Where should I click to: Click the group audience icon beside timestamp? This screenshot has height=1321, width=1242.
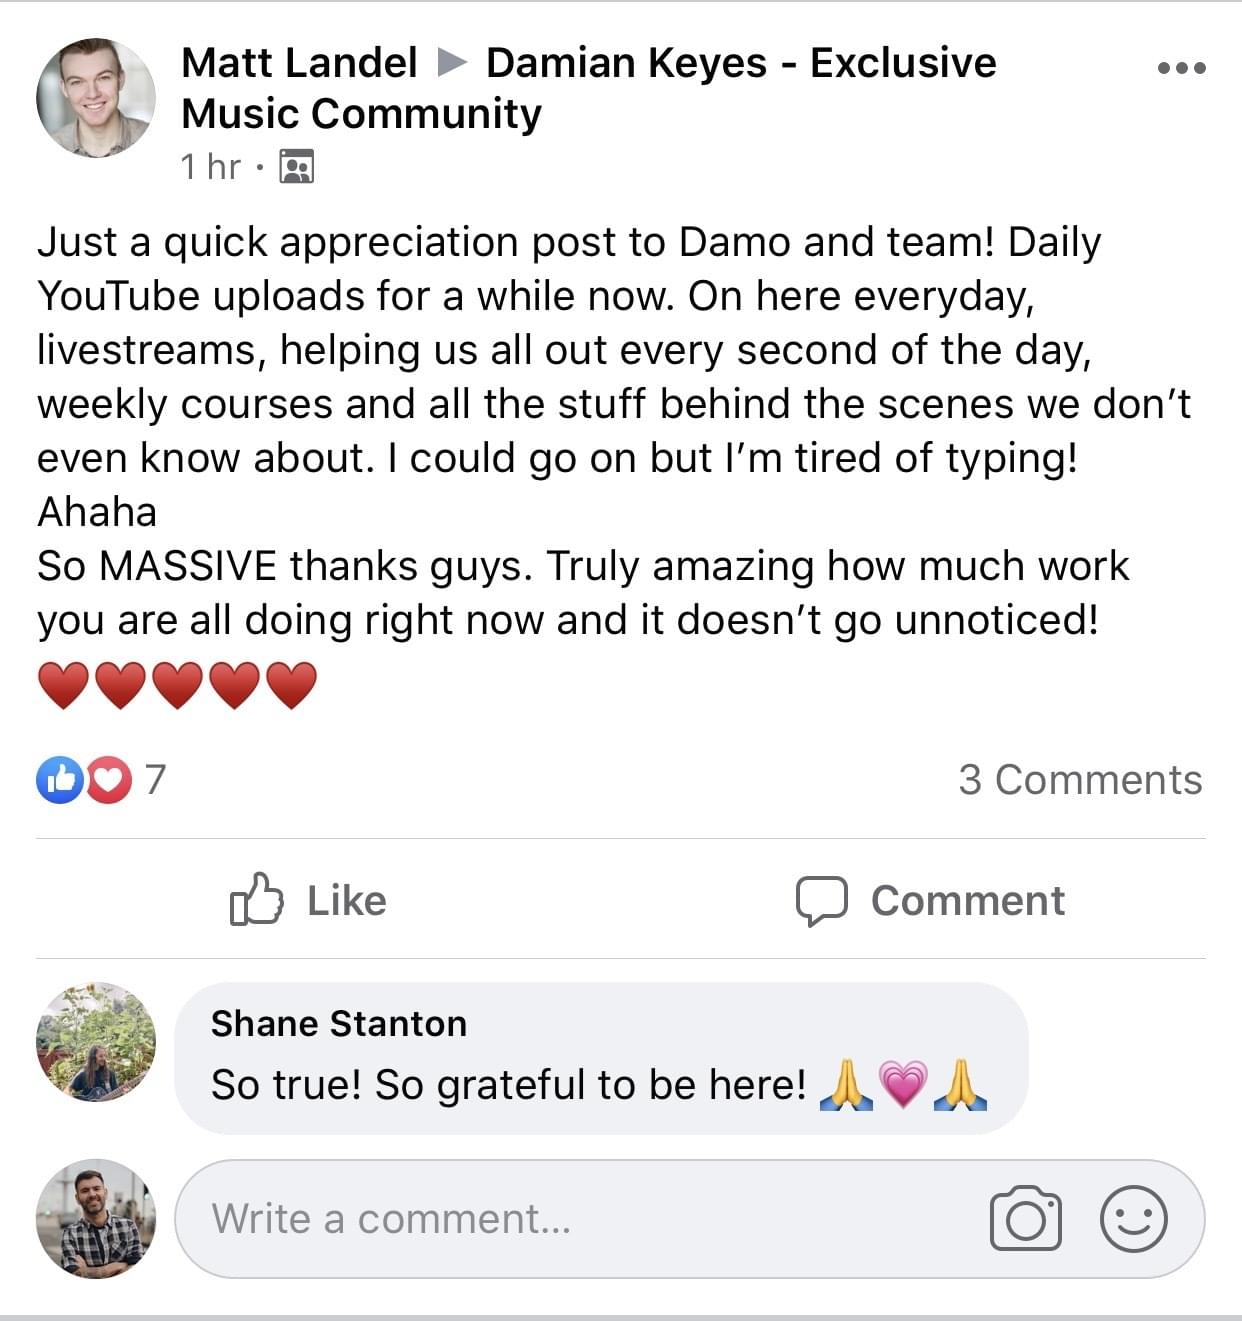tap(296, 166)
